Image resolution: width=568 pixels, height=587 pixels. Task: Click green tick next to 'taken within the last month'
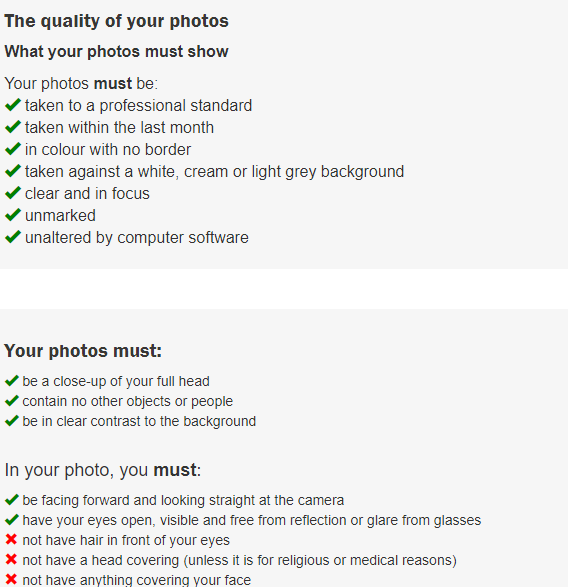point(13,127)
